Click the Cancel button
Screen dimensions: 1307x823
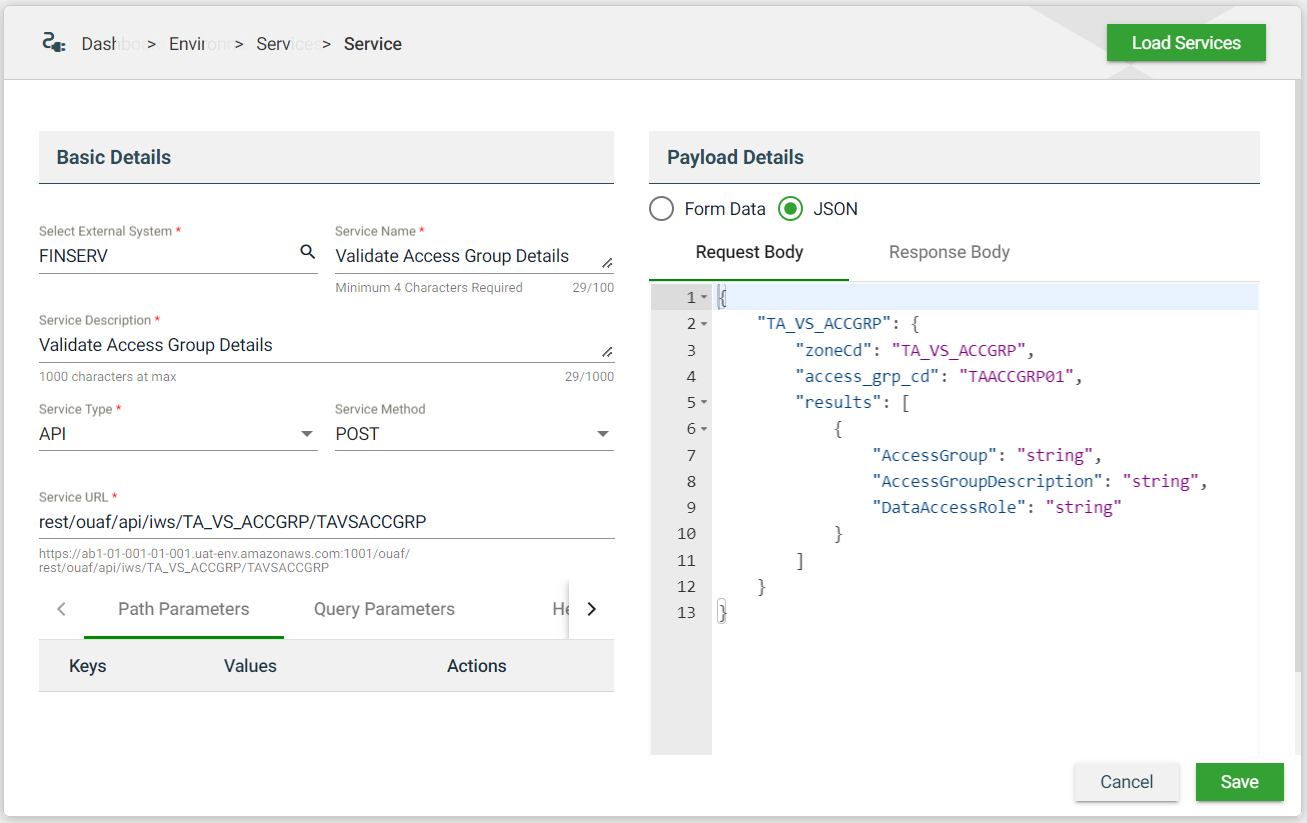tap(1127, 782)
